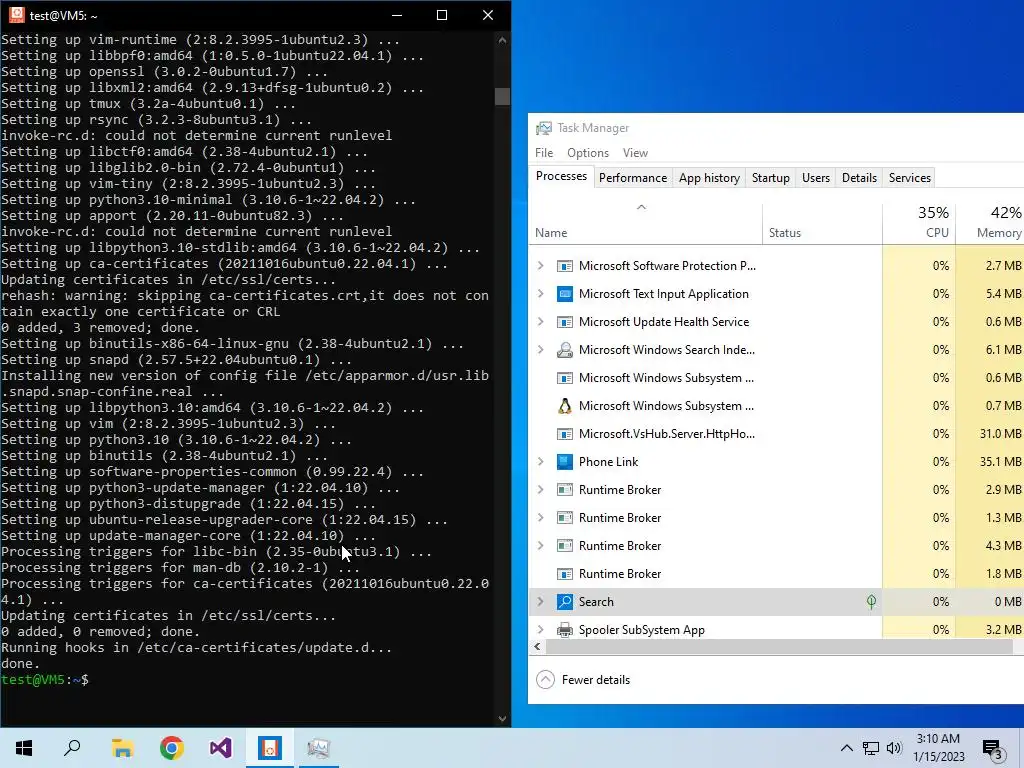Screen dimensions: 1024x768
Task: Expand Runtime Broker using 2.9 MB
Action: [541, 490]
